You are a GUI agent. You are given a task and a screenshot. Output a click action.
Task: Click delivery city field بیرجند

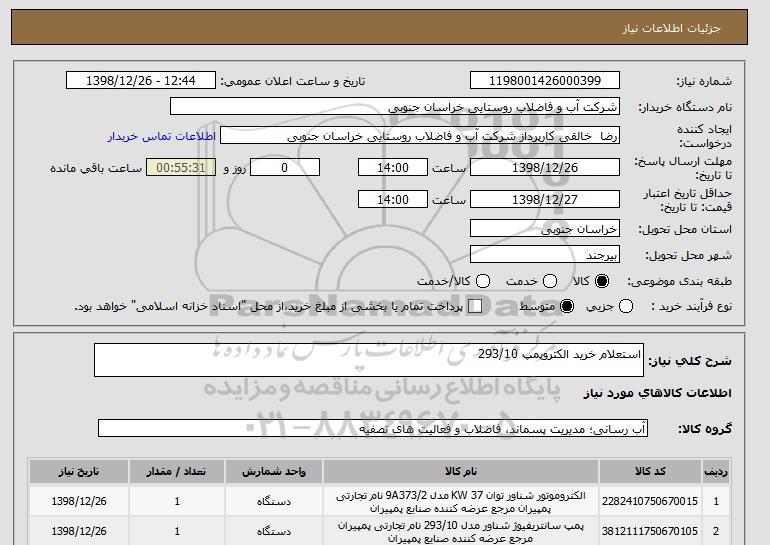click(545, 255)
